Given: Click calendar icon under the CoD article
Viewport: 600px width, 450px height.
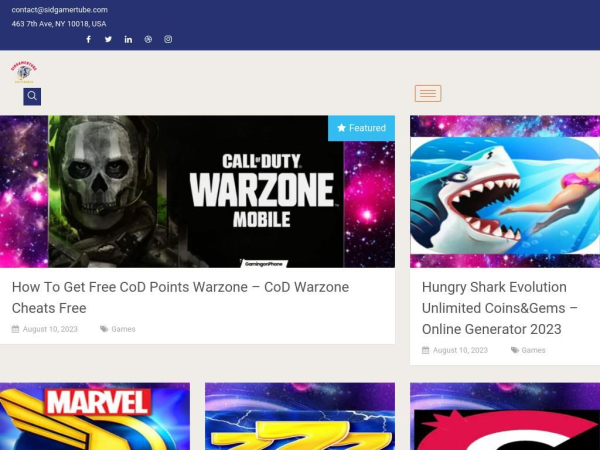Looking at the screenshot, I should point(15,329).
